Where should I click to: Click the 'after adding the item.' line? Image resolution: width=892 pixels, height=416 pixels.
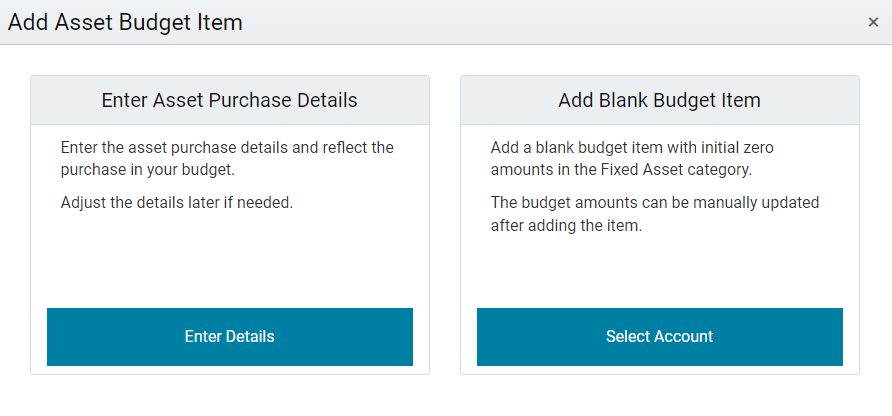[x=566, y=226]
